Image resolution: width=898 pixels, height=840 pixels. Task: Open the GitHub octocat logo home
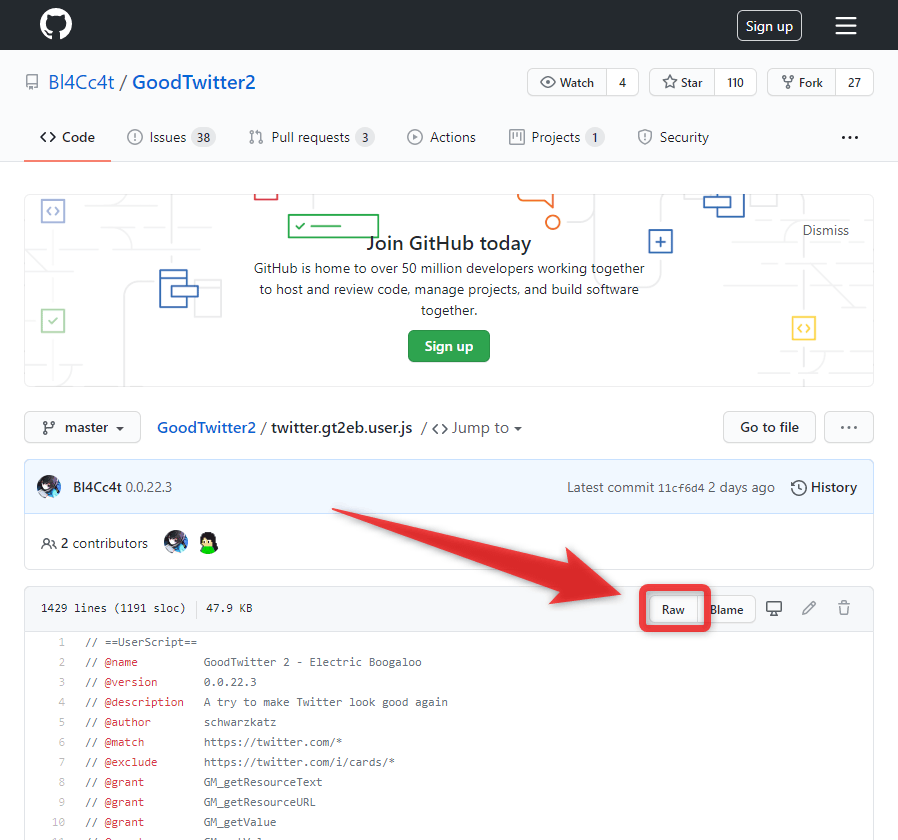pos(56,25)
